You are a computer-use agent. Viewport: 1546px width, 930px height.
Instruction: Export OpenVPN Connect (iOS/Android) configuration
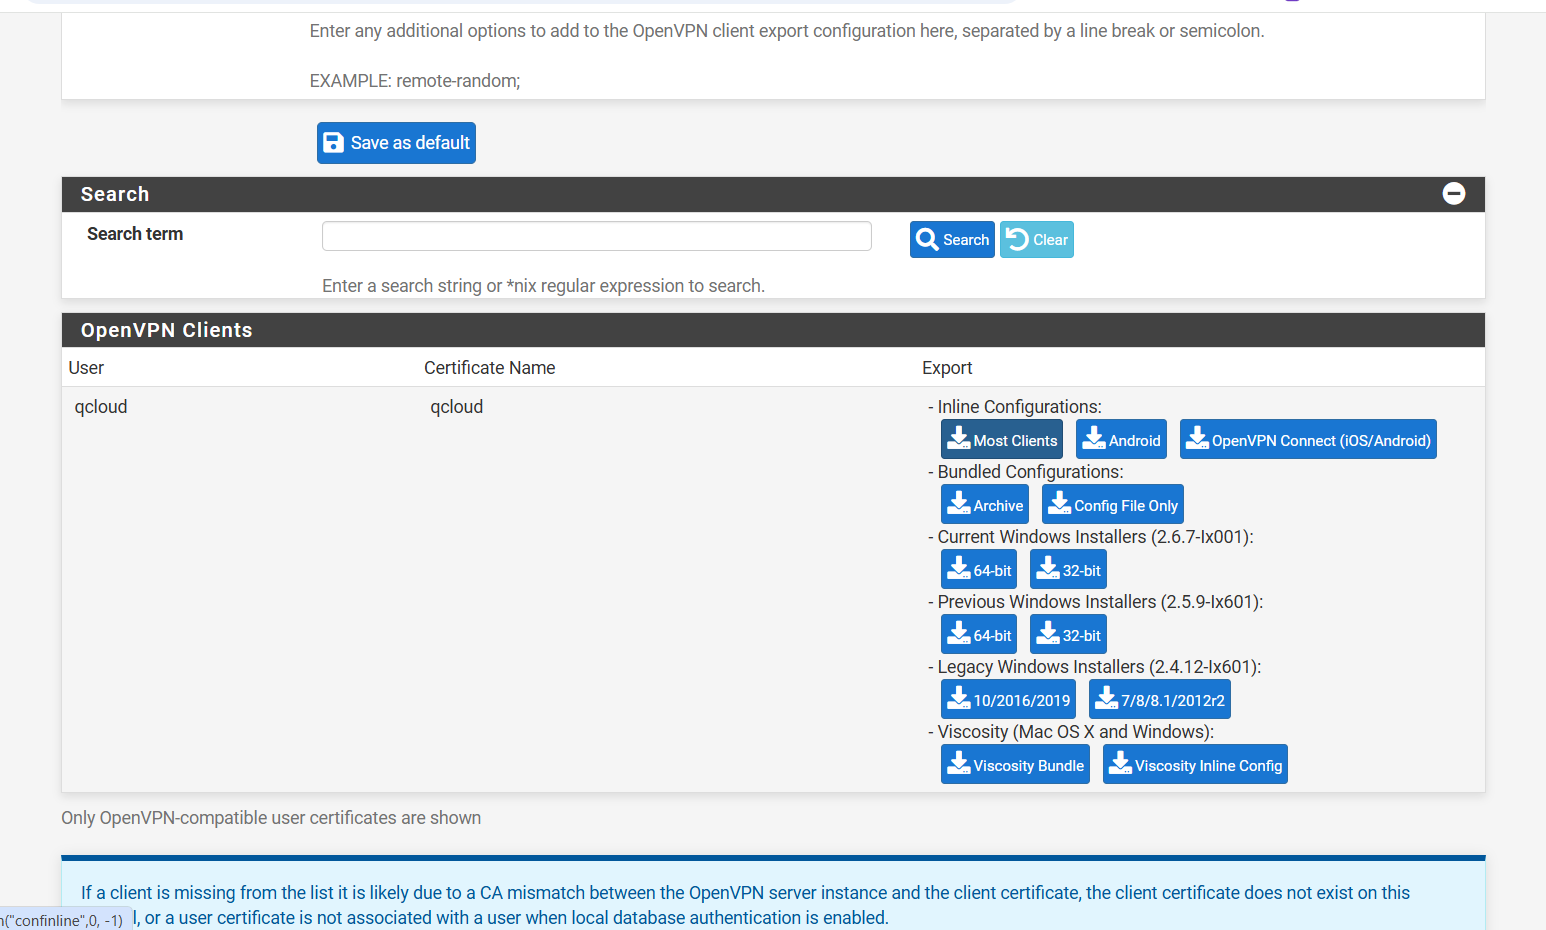1307,440
